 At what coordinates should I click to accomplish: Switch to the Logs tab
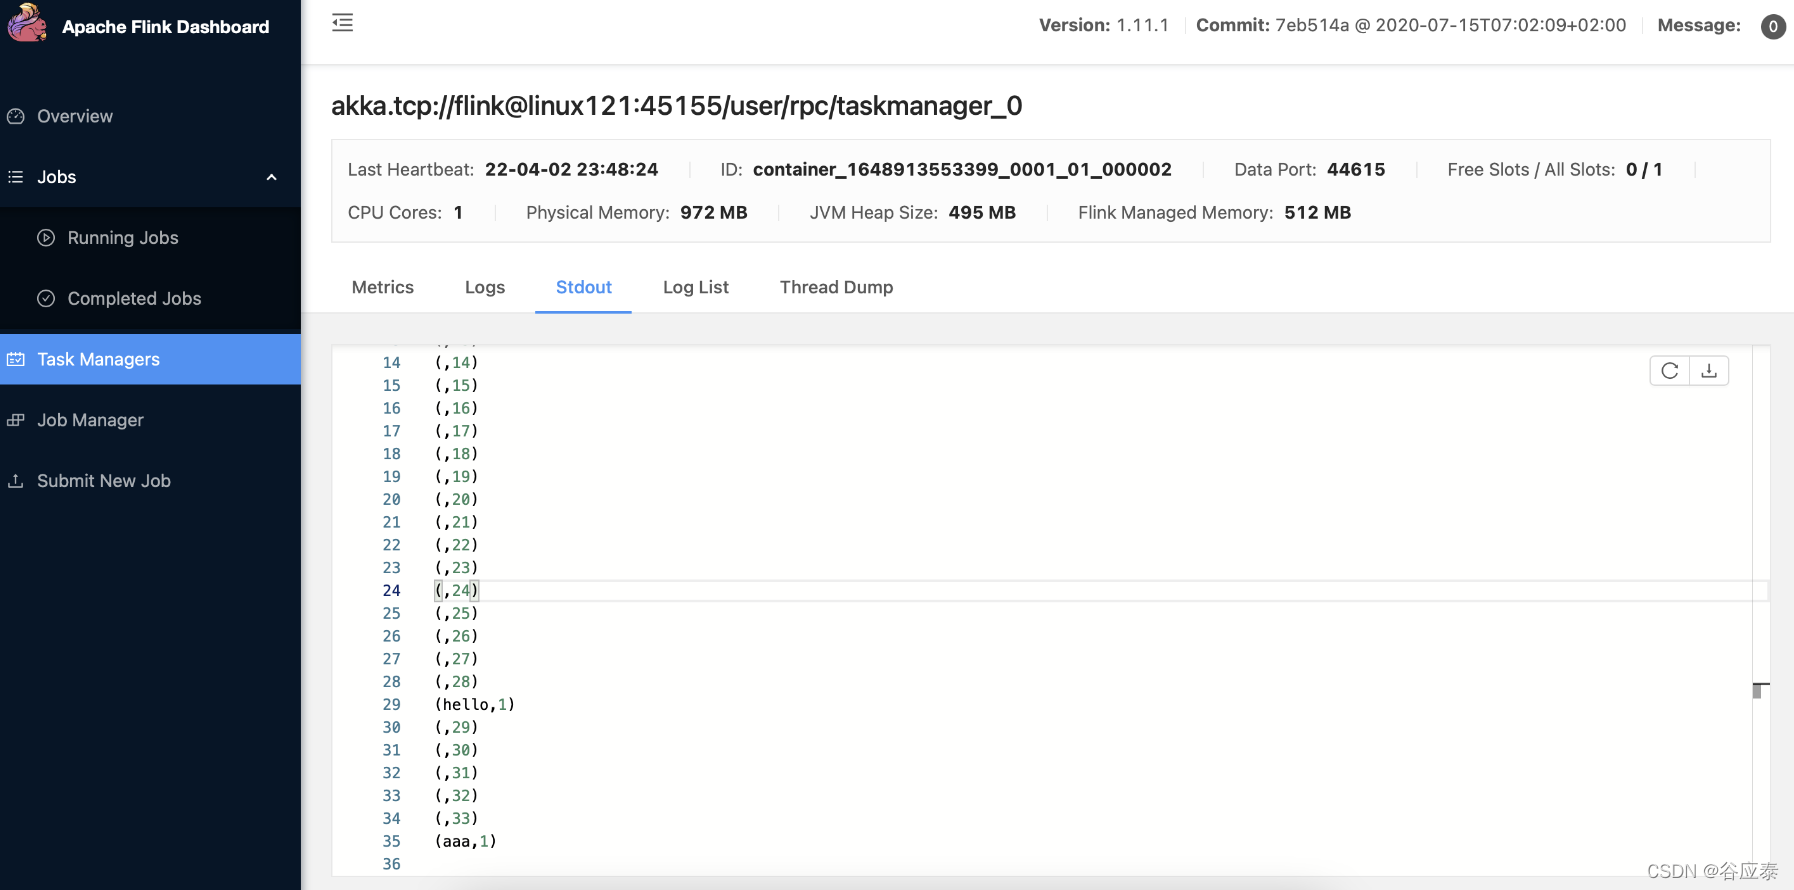coord(485,287)
